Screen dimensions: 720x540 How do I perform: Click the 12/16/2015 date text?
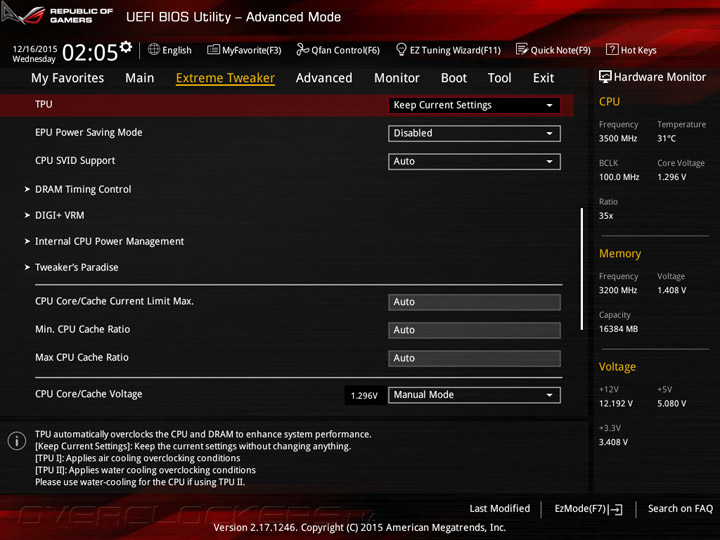(35, 49)
